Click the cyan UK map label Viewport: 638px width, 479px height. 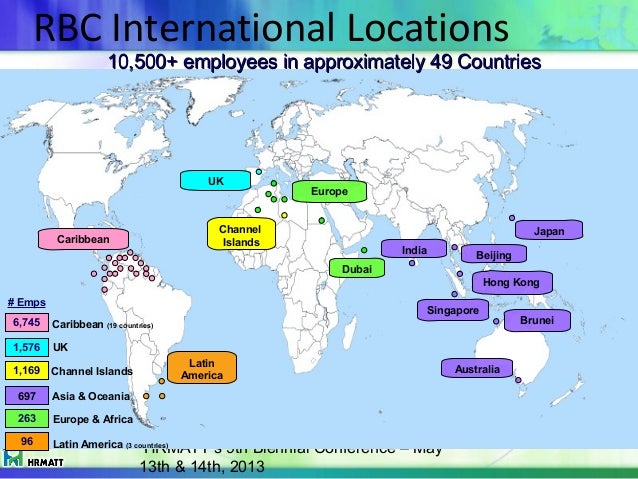click(215, 181)
